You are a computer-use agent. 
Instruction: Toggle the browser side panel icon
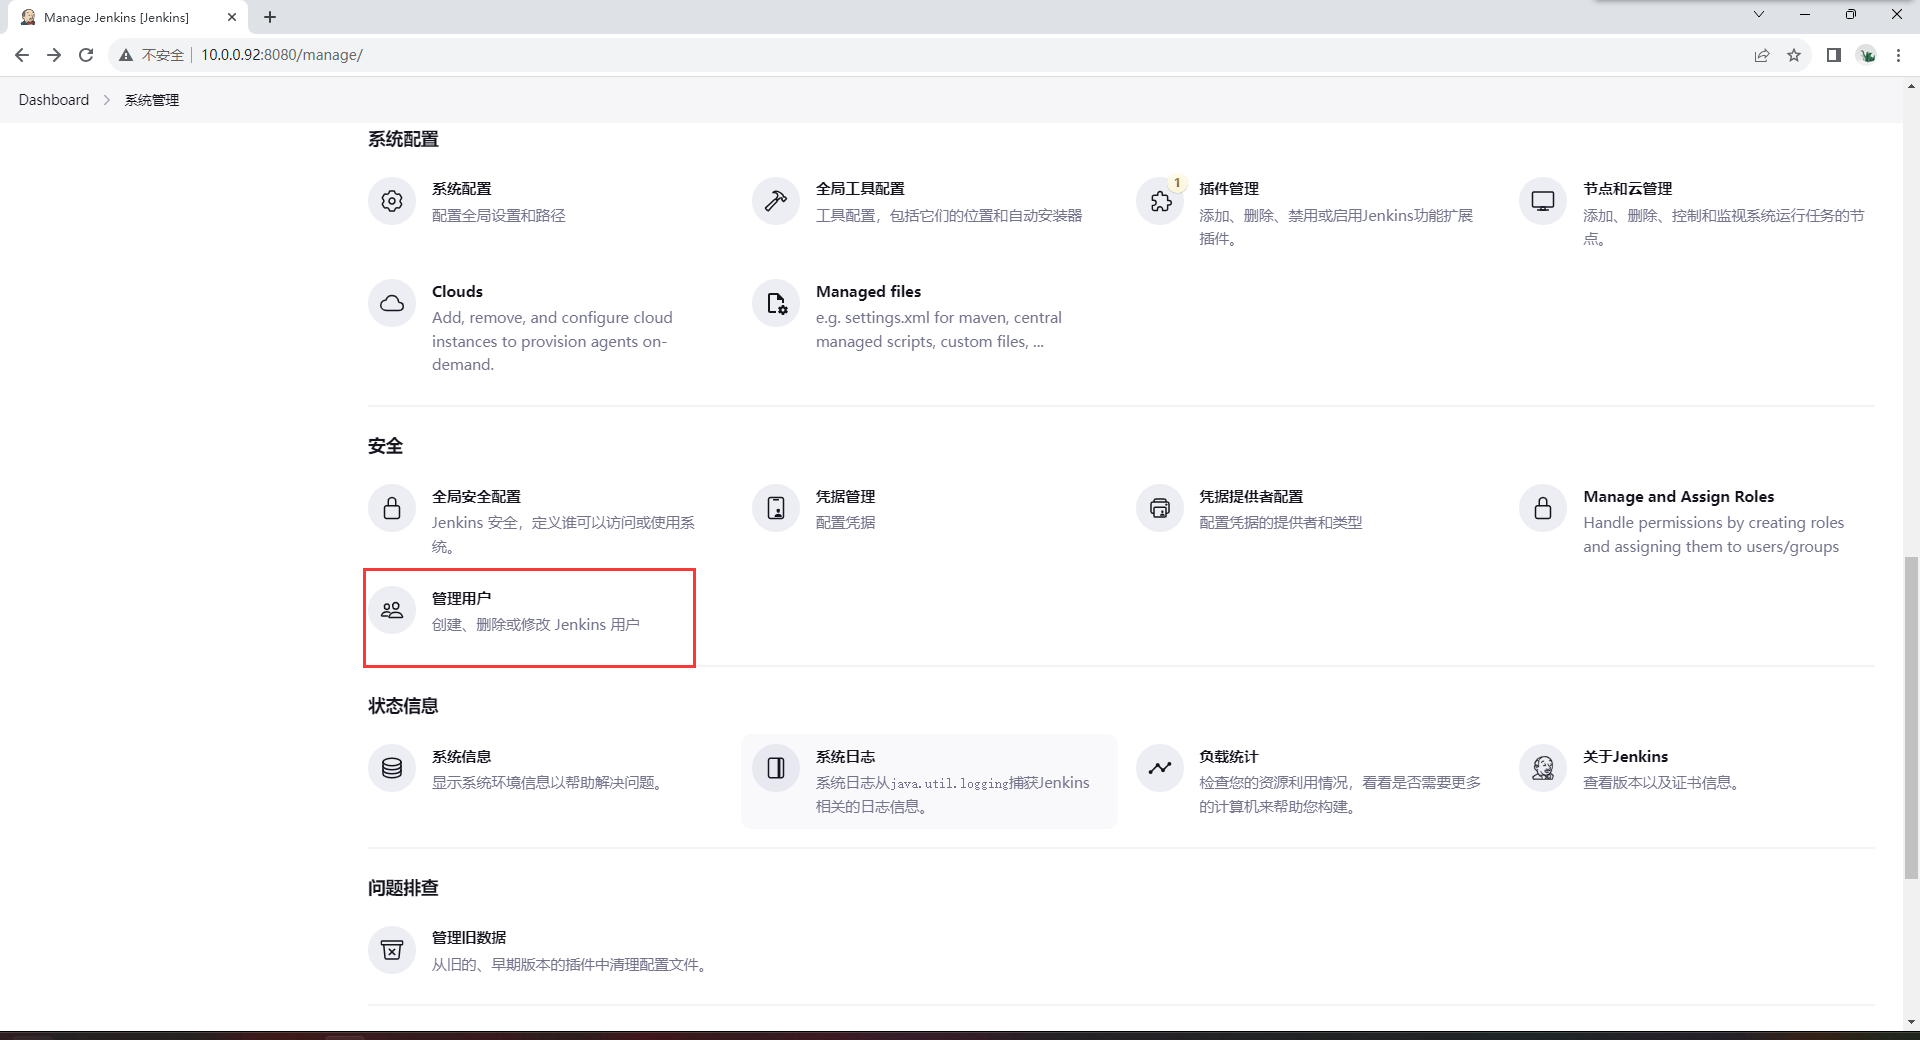[x=1834, y=55]
